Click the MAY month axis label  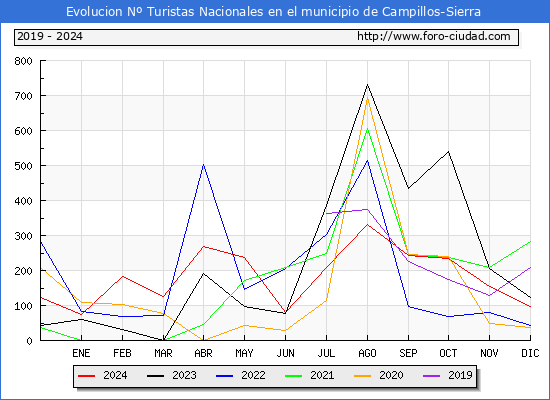(244, 353)
